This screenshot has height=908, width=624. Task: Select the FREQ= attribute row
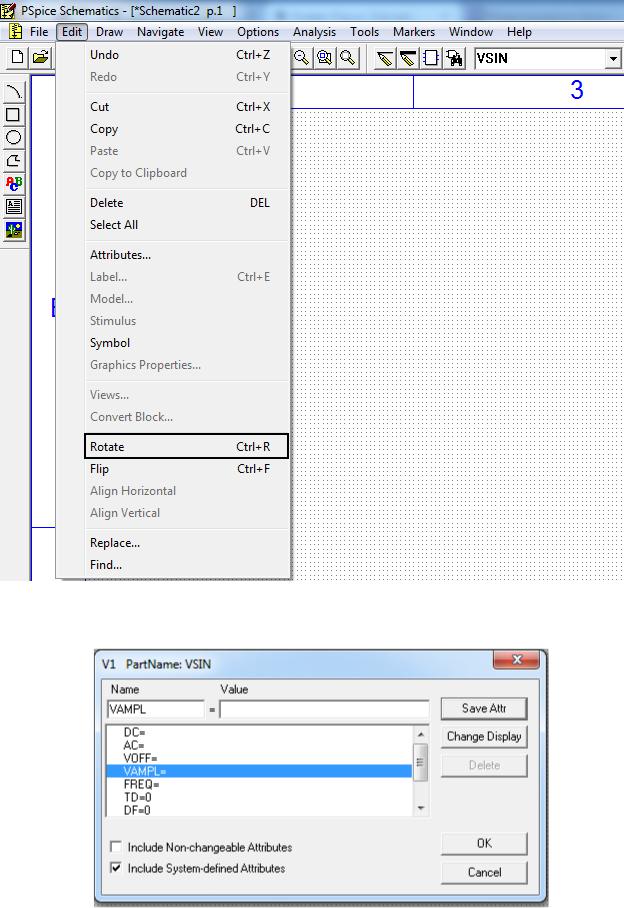coord(259,784)
